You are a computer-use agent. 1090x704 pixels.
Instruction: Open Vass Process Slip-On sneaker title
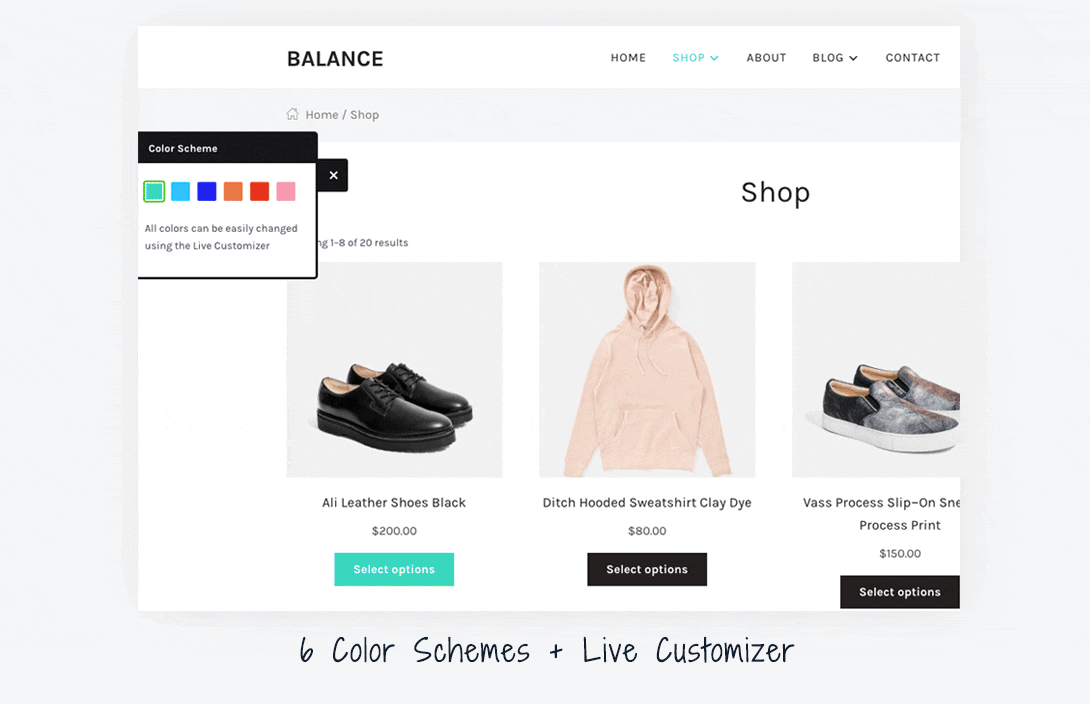[881, 514]
